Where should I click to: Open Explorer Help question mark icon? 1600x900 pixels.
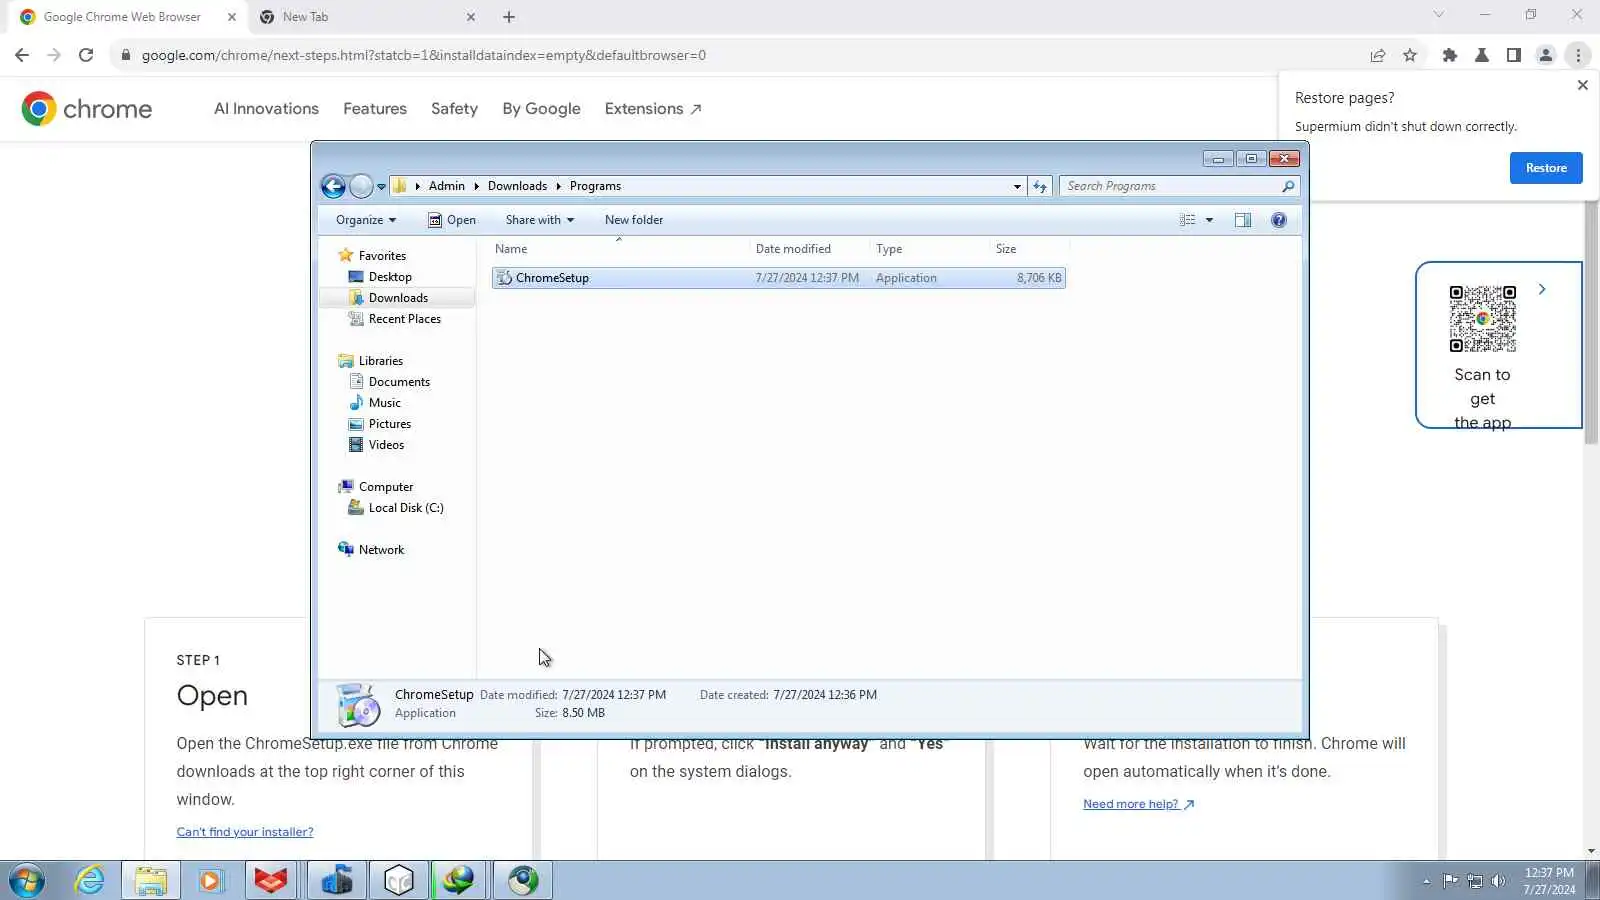coord(1279,220)
